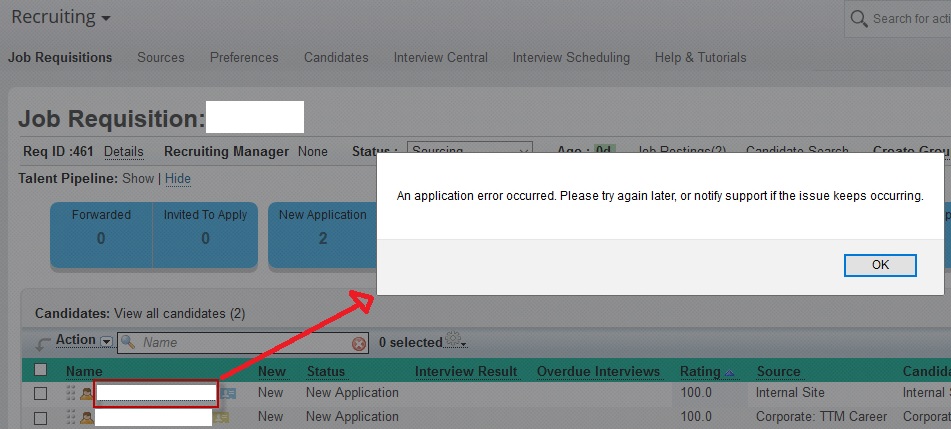This screenshot has width=951, height=429.
Task: Sort by Interview Result column
Action: pos(466,371)
